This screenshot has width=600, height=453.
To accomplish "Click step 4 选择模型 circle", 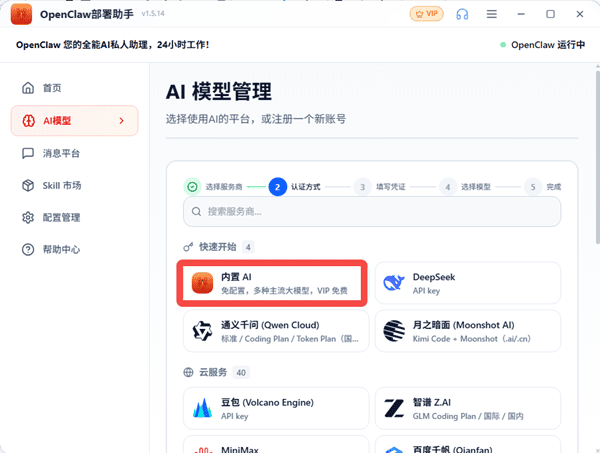I will click(x=448, y=187).
